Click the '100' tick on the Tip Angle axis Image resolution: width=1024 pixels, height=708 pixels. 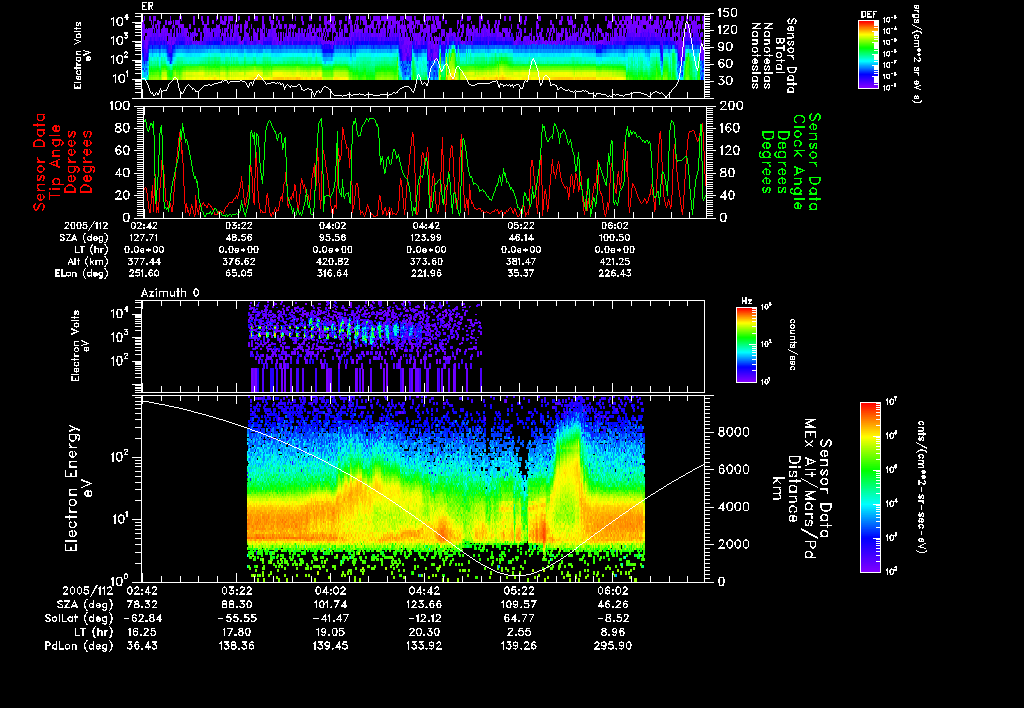121,106
